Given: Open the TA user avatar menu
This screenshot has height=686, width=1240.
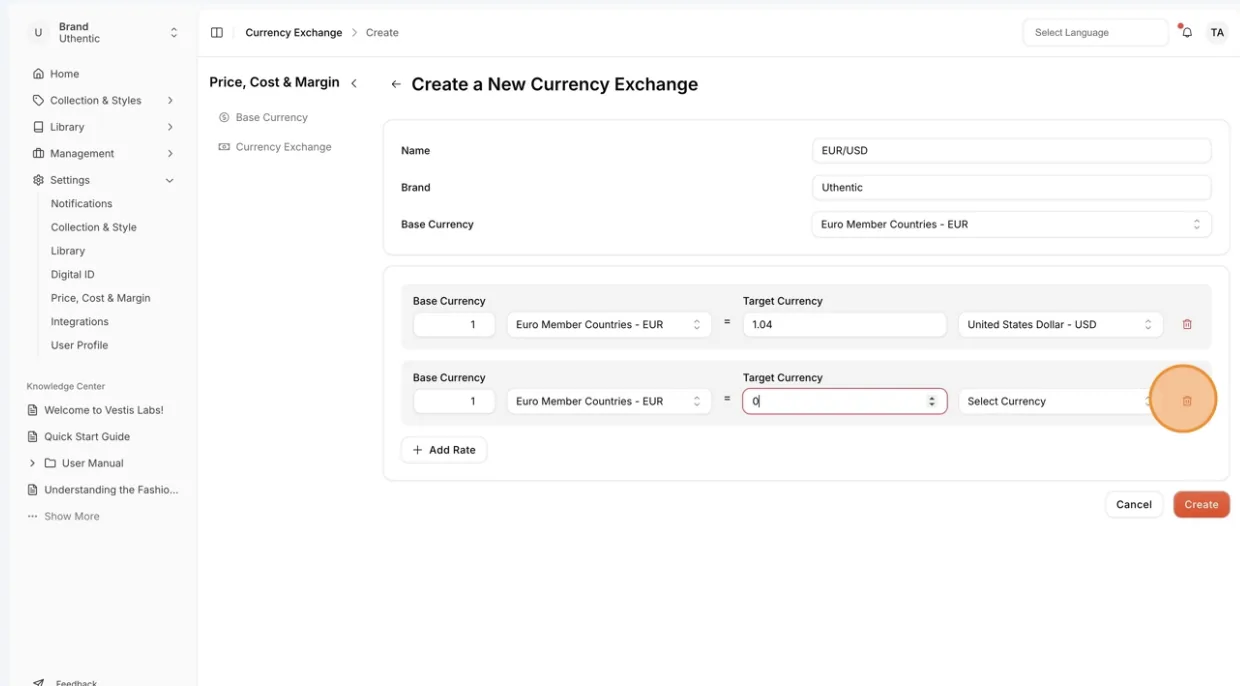Looking at the screenshot, I should pyautogui.click(x=1217, y=33).
